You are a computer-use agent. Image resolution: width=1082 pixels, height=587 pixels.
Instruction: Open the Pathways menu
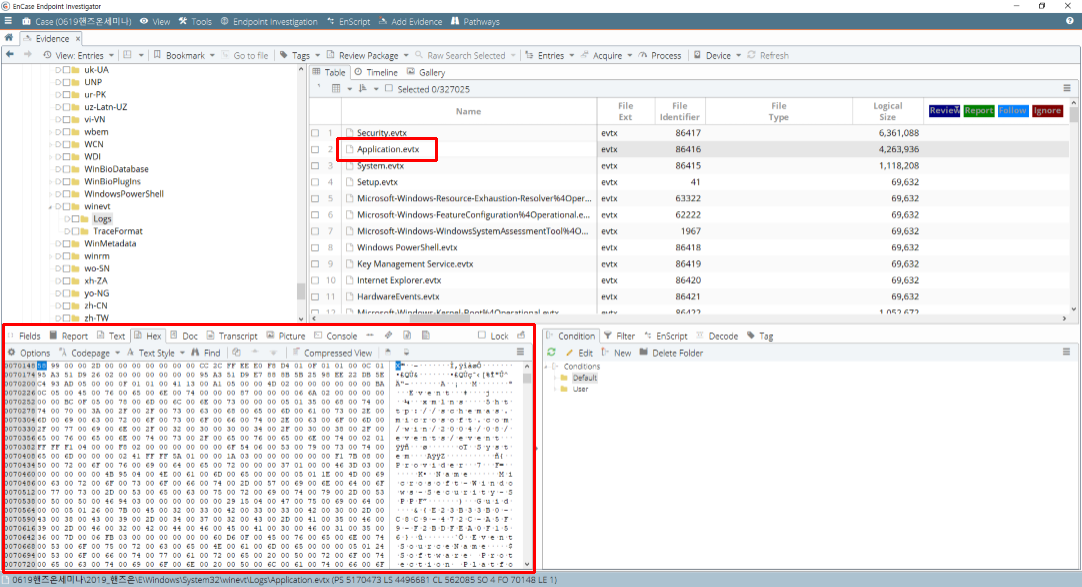point(475,21)
